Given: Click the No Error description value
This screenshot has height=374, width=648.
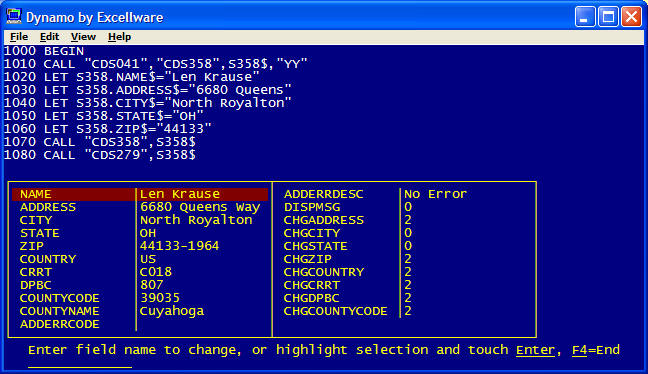Looking at the screenshot, I should point(436,194).
